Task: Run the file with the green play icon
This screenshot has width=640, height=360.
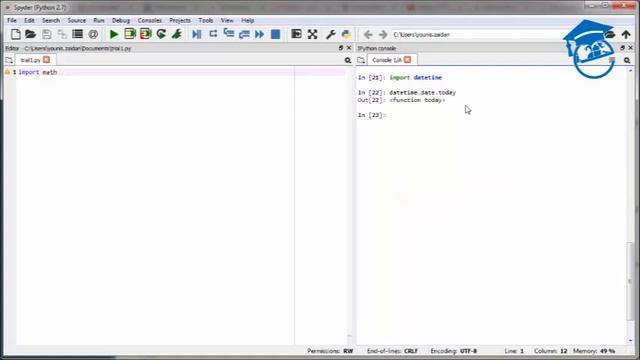Action: [114, 34]
